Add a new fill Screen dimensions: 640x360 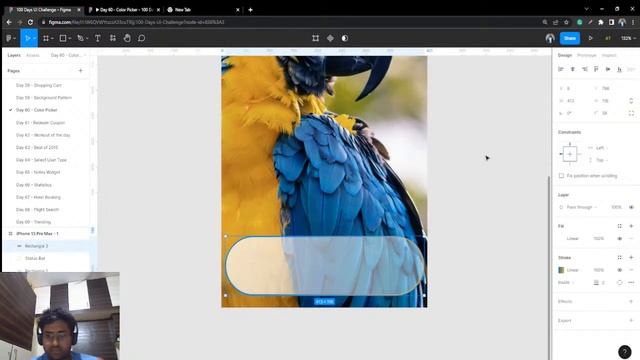coord(631,226)
